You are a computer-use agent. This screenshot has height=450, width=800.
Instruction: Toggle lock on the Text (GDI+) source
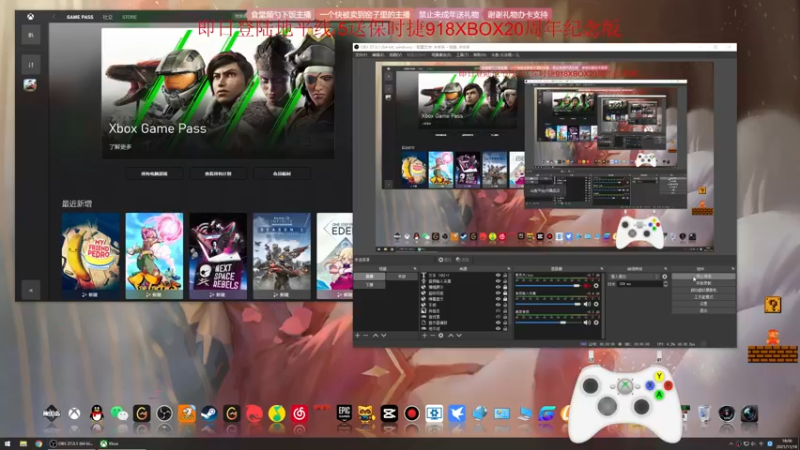point(505,276)
